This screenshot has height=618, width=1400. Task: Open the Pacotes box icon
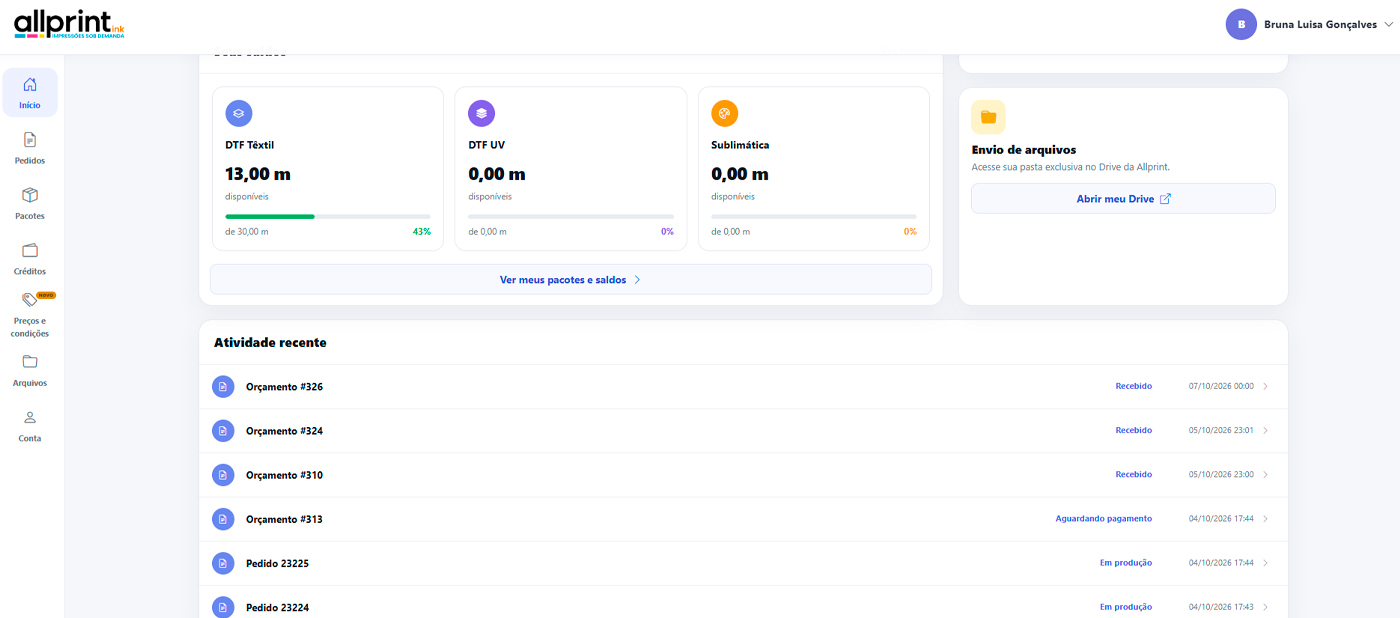[30, 195]
